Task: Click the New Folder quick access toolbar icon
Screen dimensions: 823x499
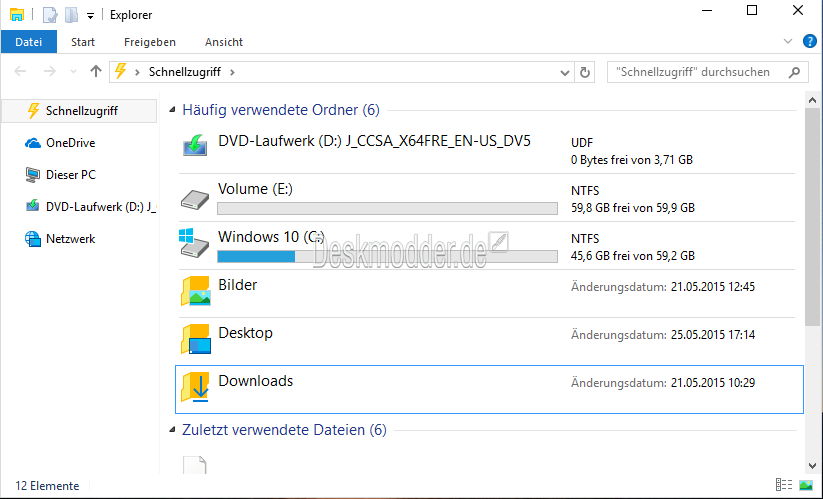Action: [71, 15]
